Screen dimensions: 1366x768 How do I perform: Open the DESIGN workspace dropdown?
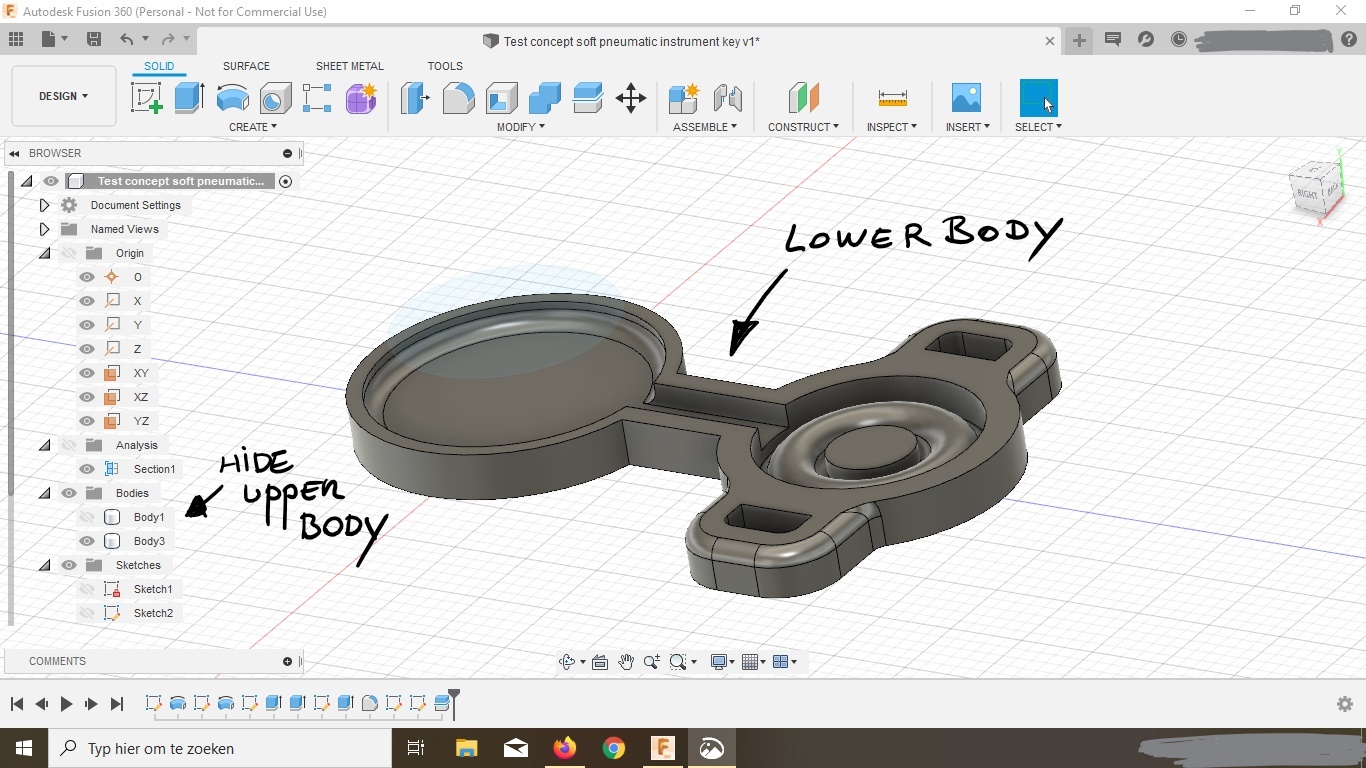pyautogui.click(x=64, y=96)
